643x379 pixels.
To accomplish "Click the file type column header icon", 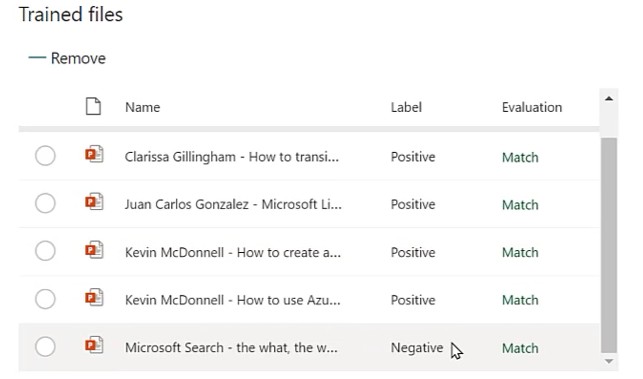I will (x=93, y=107).
